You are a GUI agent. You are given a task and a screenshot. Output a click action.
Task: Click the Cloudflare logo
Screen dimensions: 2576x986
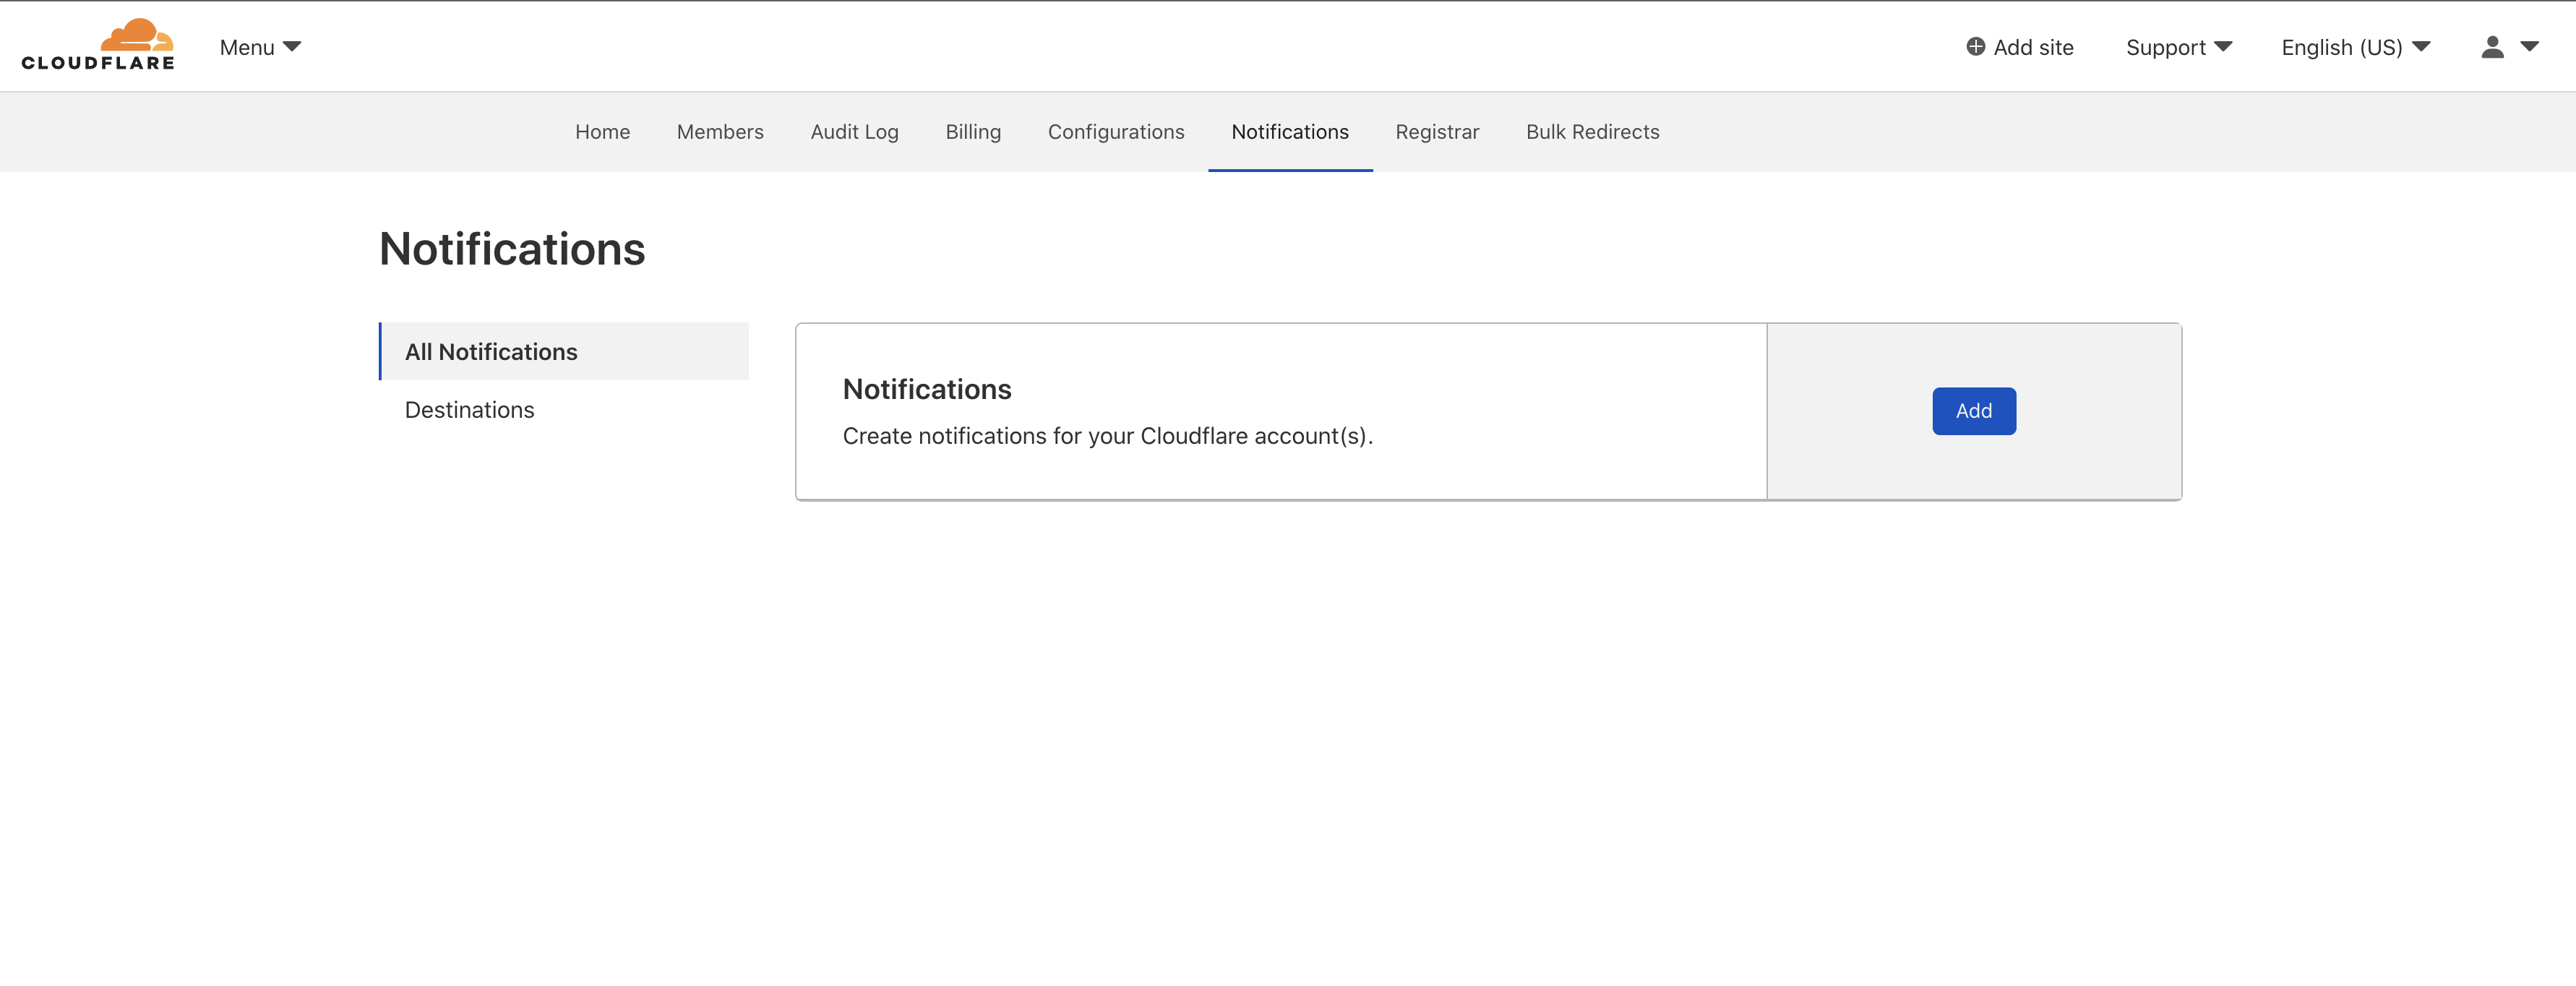[x=98, y=45]
